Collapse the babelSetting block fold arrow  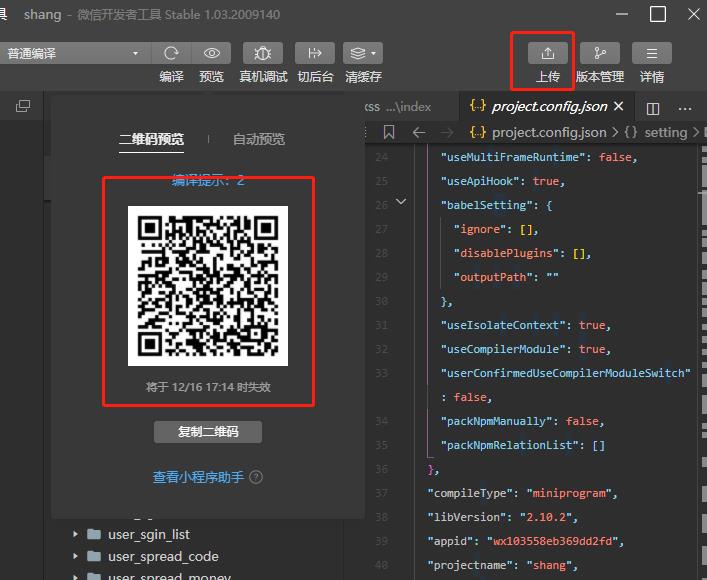(401, 201)
